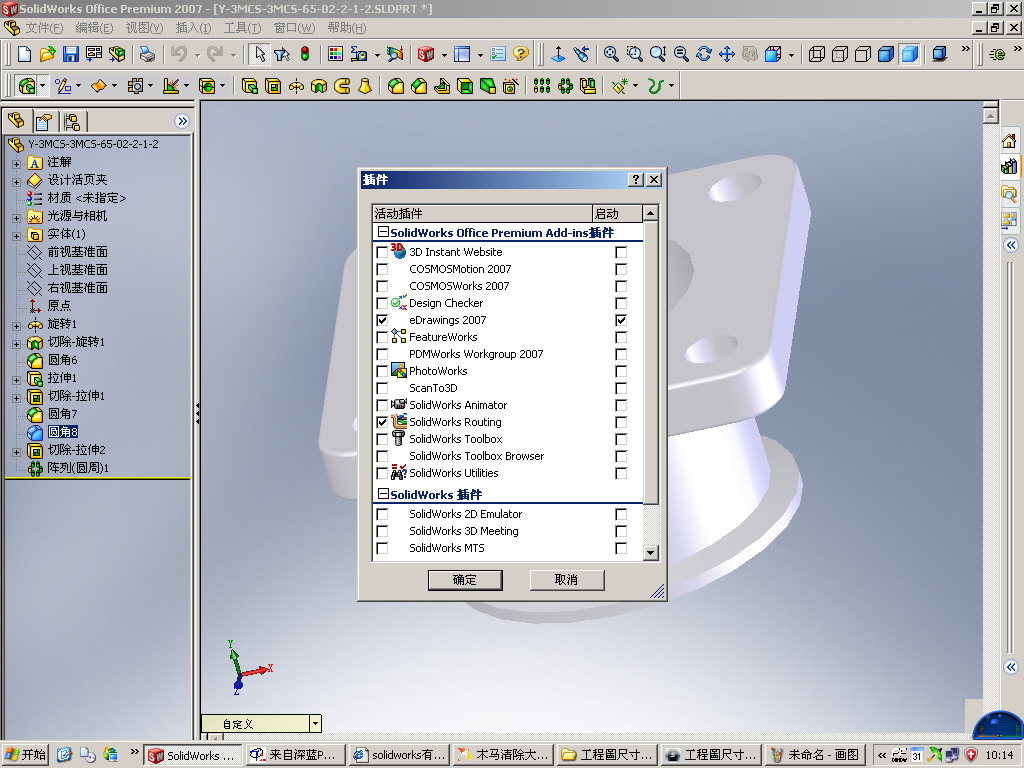Enable the SolidWorks Toolbox startup checkbox
This screenshot has width=1024, height=768.
tap(621, 439)
